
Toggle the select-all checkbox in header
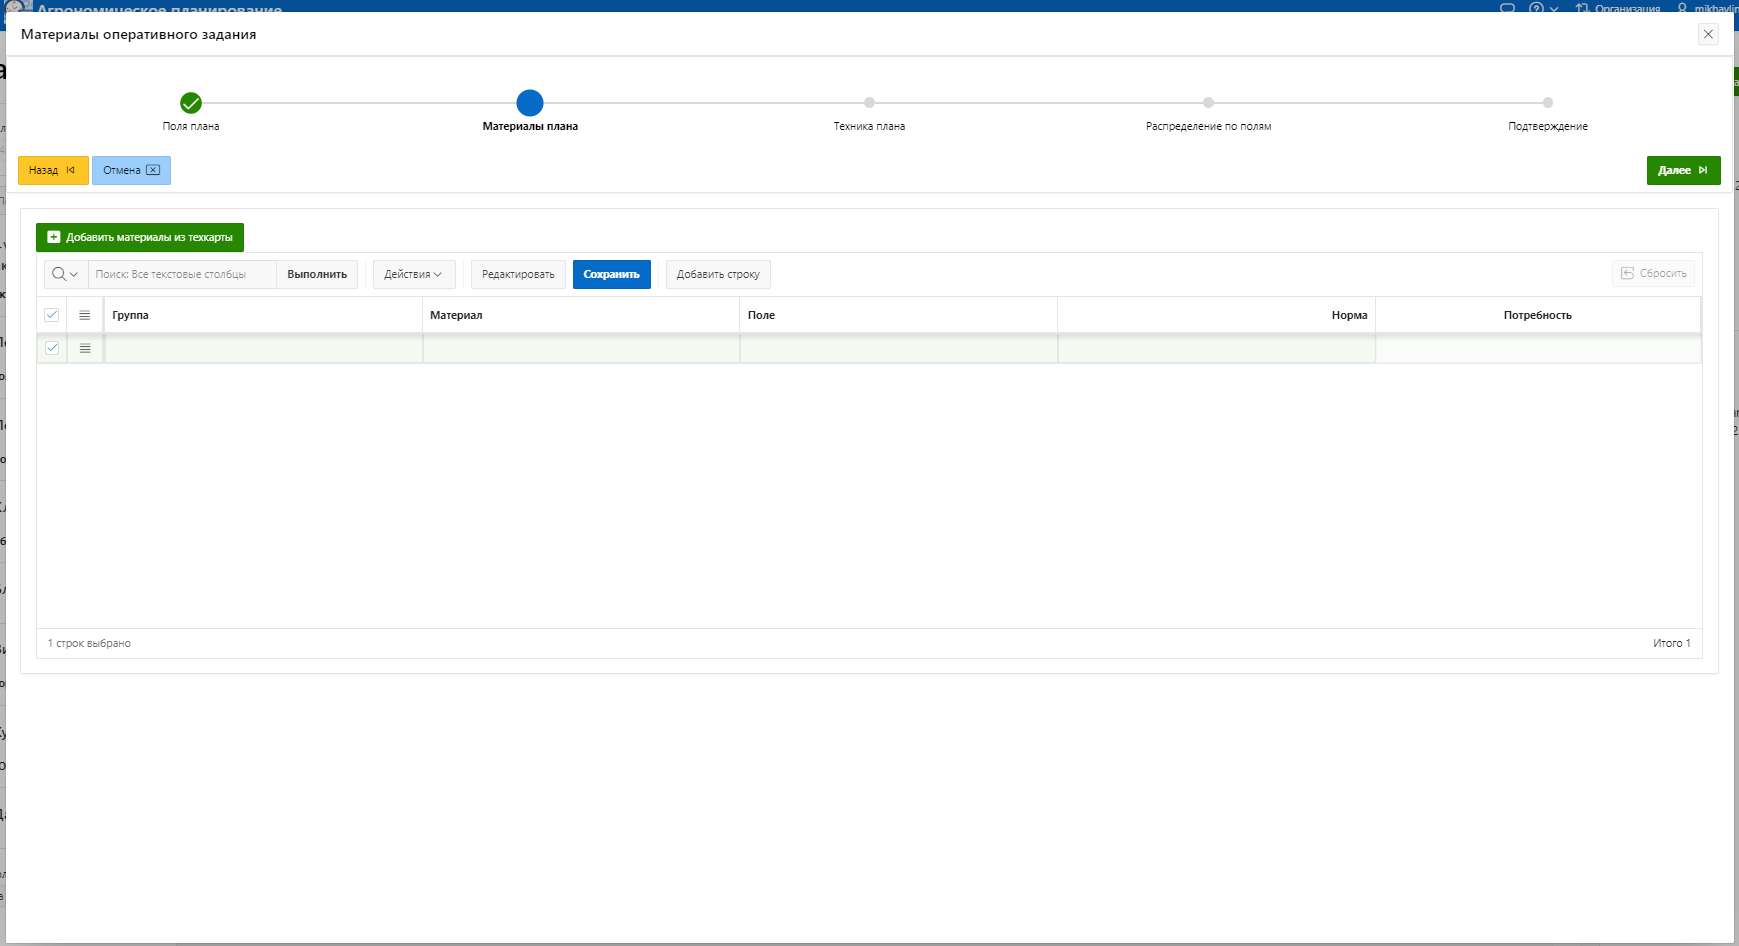[52, 315]
